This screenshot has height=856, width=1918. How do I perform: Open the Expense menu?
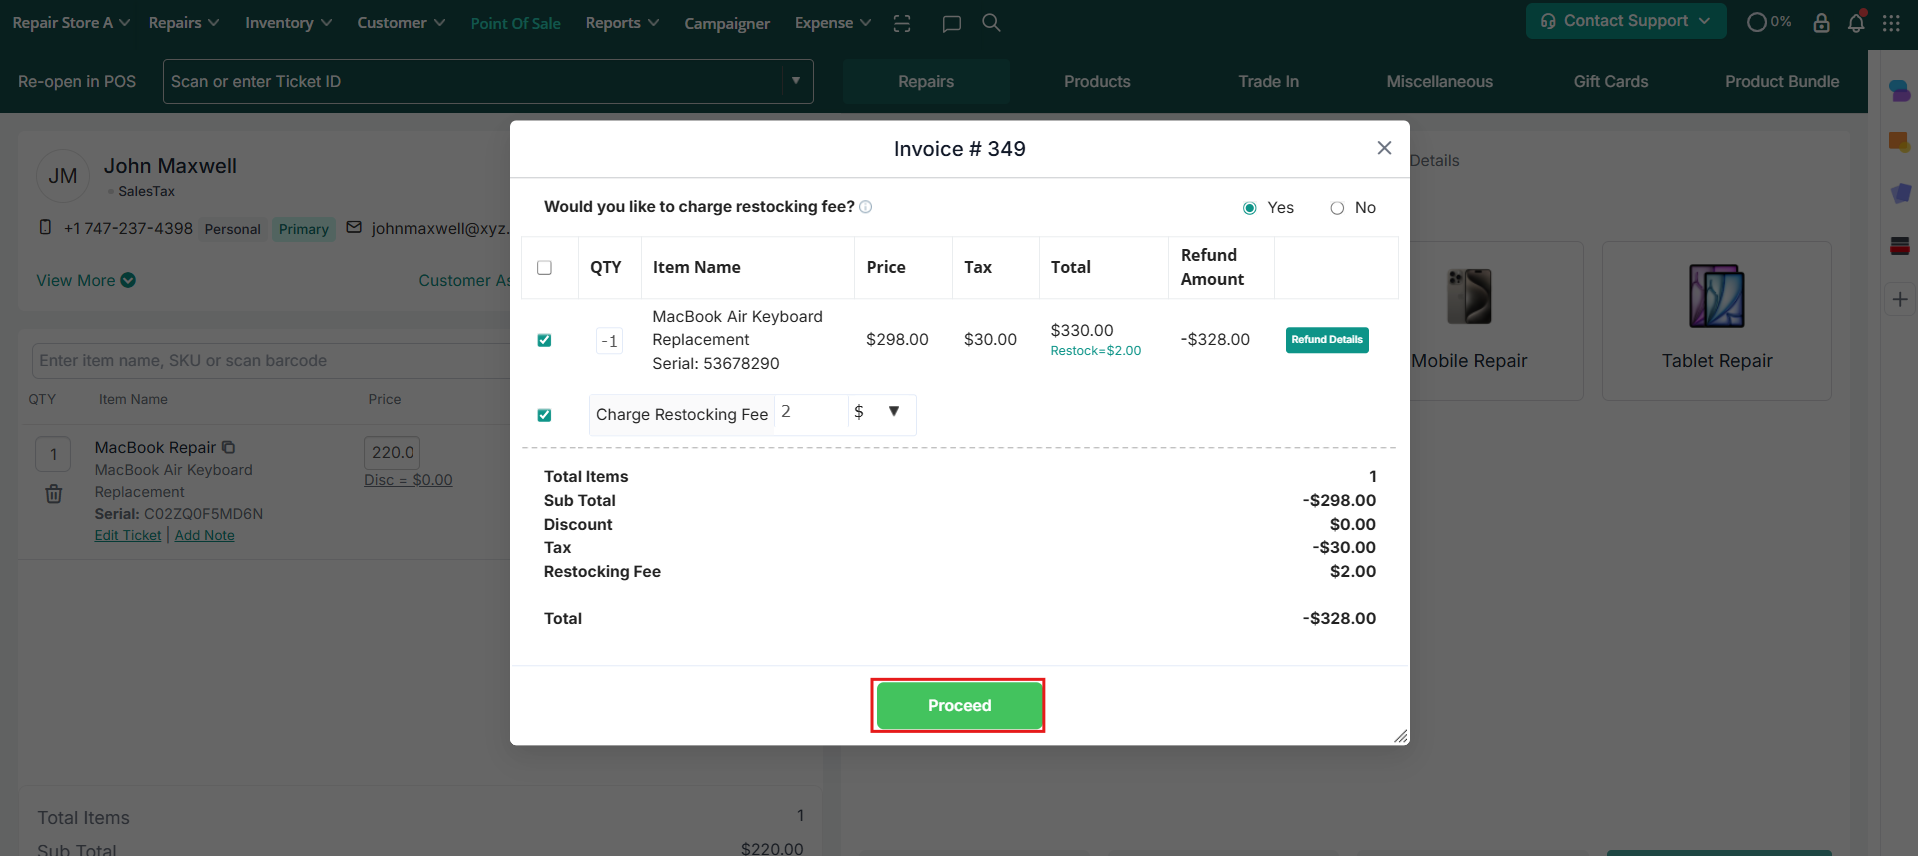pos(833,22)
